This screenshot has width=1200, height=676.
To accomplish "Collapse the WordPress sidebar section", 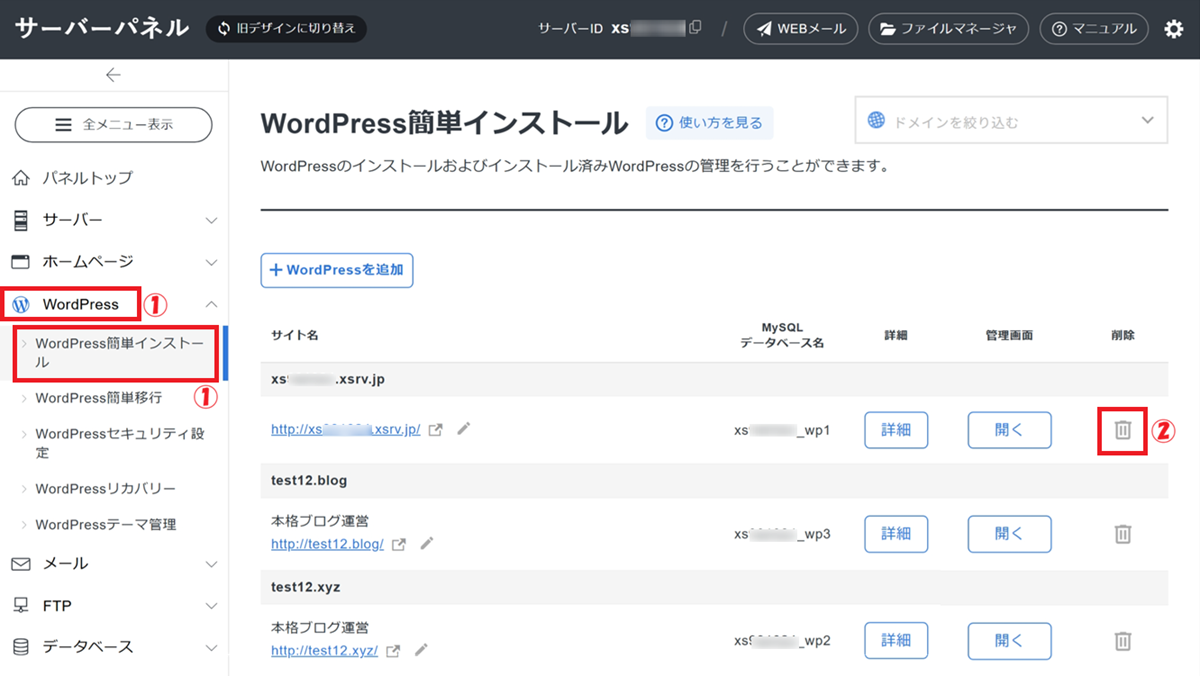I will 211,304.
